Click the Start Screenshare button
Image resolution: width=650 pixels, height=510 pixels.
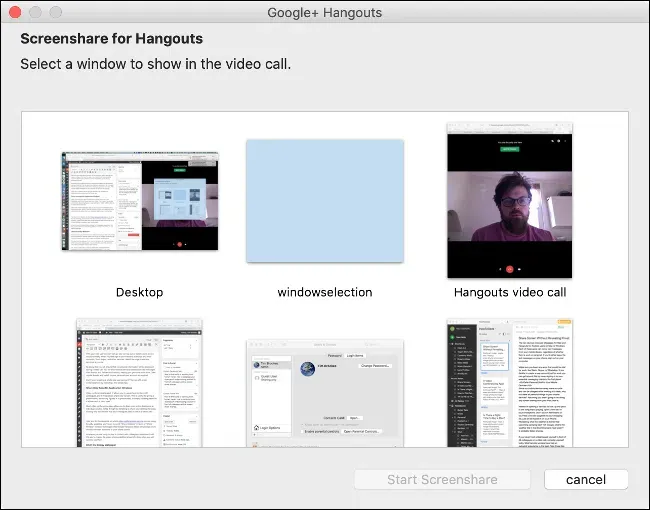click(442, 479)
